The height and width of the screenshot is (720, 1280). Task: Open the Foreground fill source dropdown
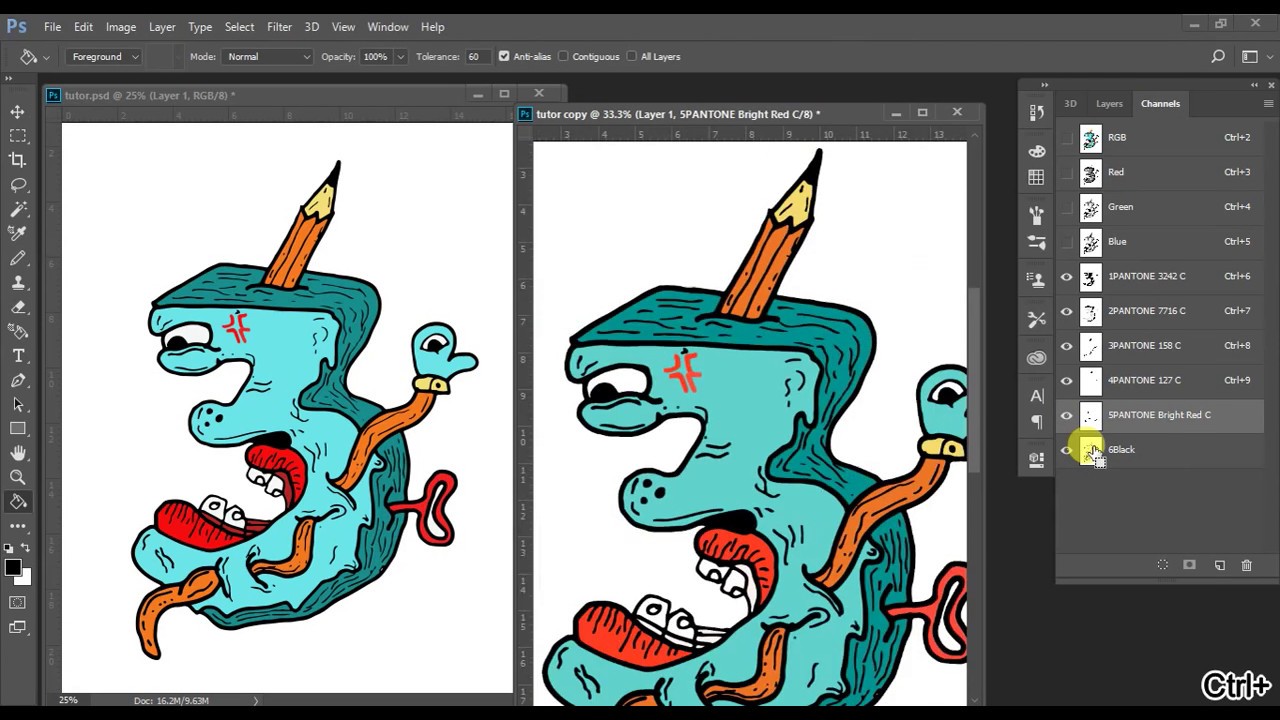point(104,57)
